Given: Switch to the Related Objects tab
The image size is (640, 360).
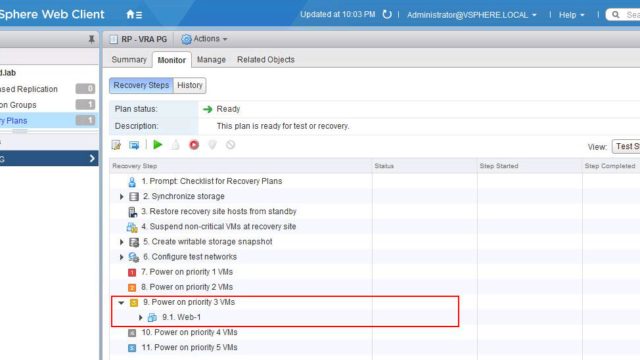Looking at the screenshot, I should pos(266,60).
